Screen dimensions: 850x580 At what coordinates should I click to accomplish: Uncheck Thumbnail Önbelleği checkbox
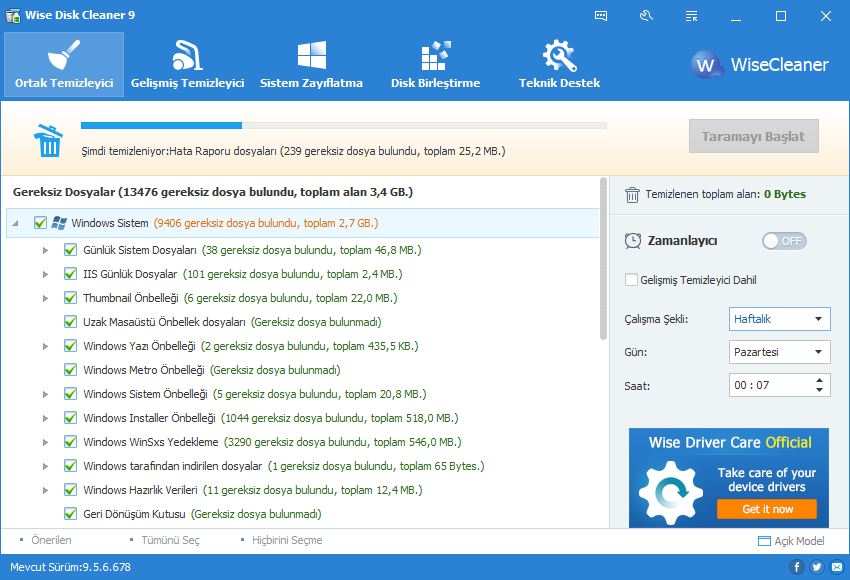tap(70, 298)
